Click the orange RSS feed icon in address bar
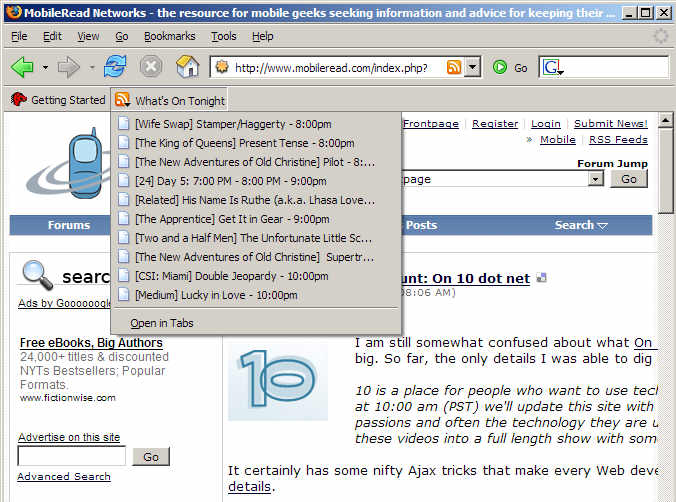 [454, 67]
